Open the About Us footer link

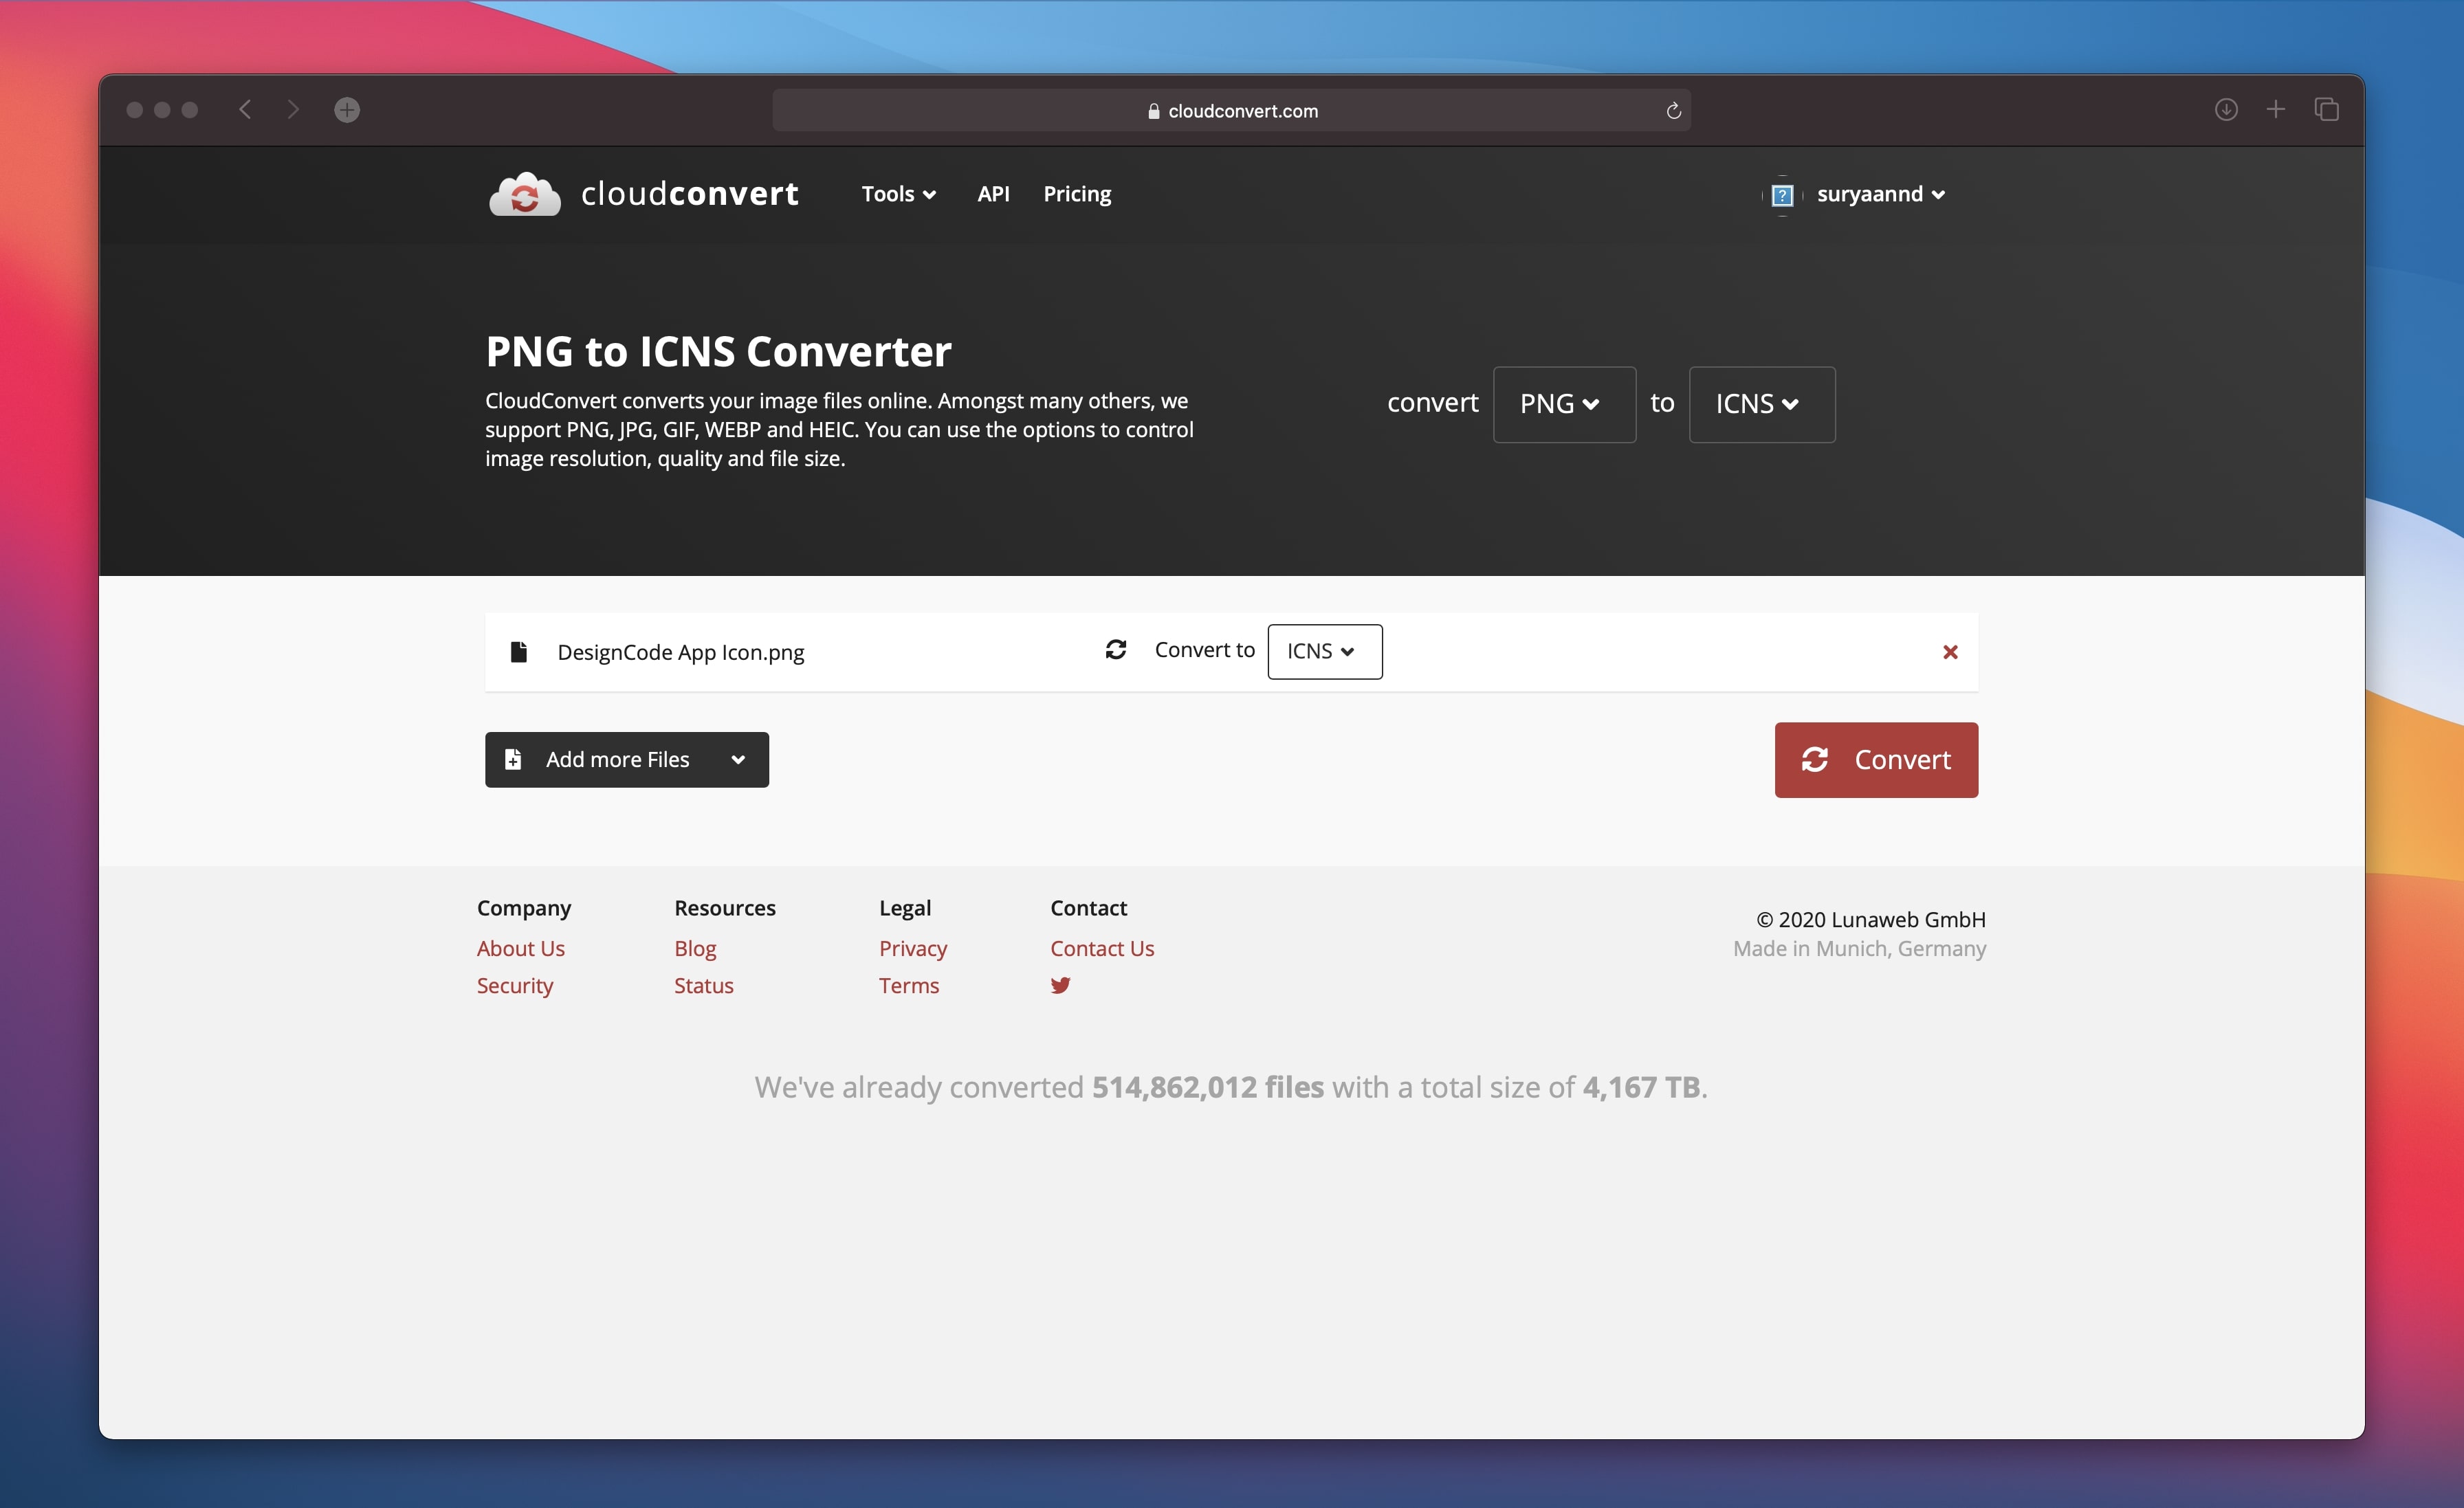point(520,948)
